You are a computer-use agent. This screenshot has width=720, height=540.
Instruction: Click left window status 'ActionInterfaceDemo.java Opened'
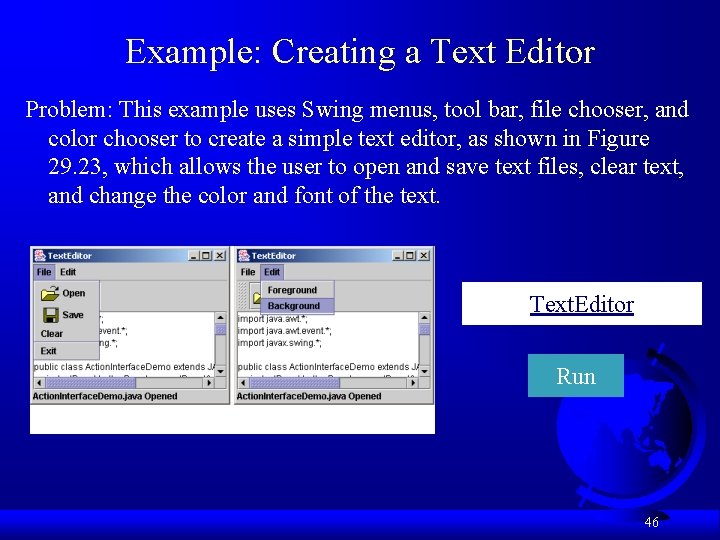[105, 396]
